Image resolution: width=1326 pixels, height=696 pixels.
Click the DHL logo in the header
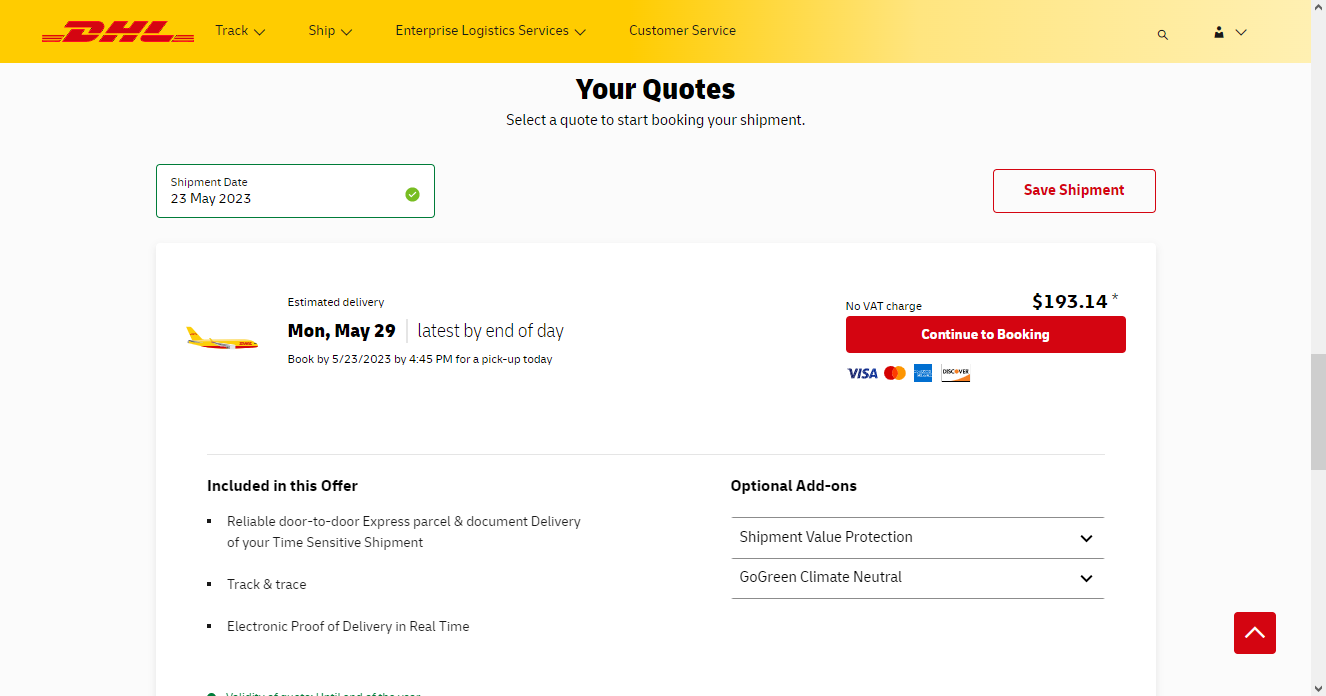tap(118, 32)
